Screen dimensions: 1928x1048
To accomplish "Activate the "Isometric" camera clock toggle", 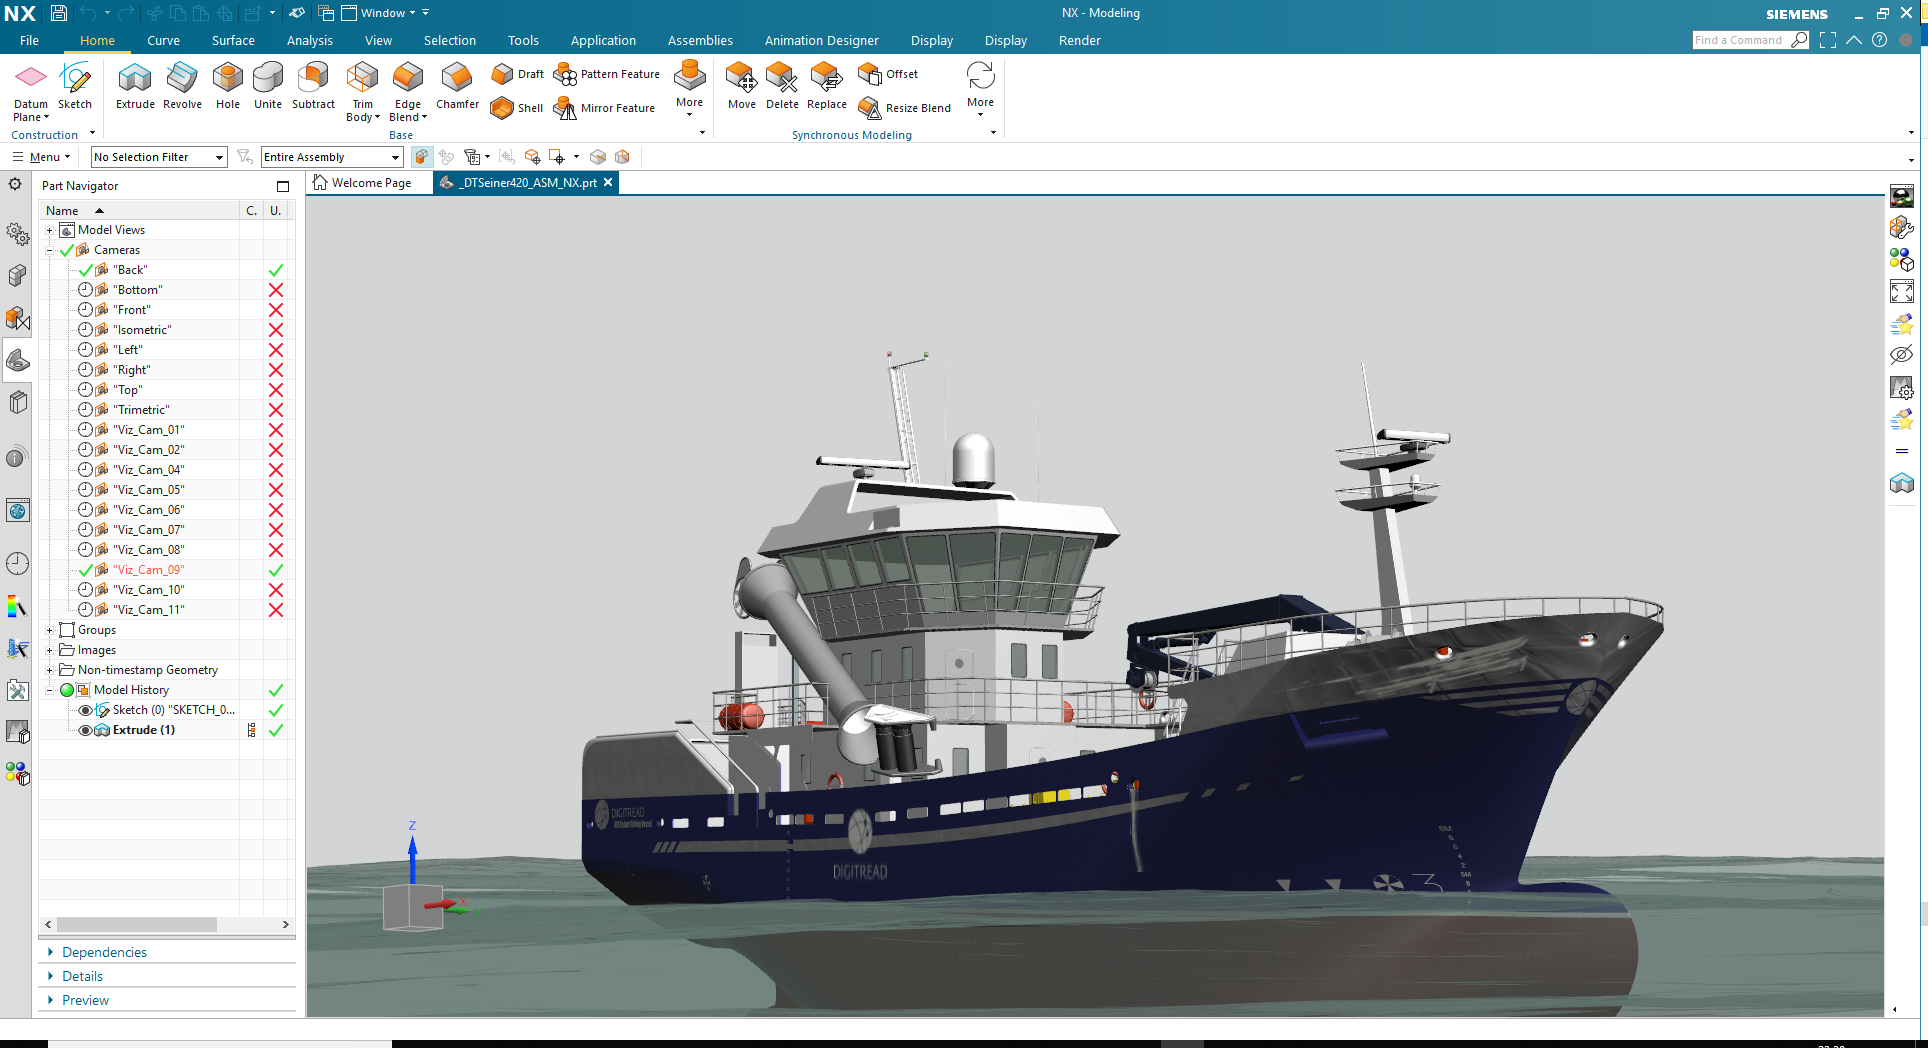I will tap(85, 330).
